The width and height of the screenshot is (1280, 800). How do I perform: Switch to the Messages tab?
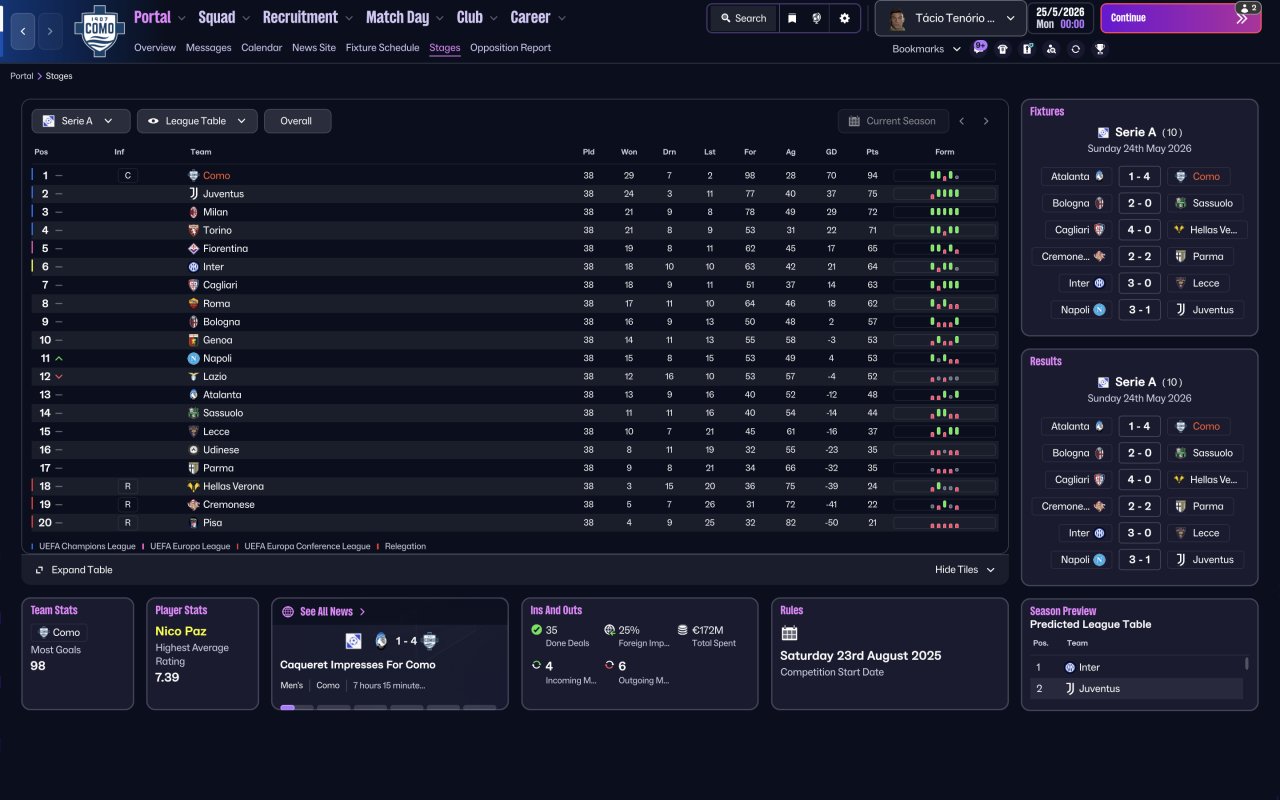[208, 48]
